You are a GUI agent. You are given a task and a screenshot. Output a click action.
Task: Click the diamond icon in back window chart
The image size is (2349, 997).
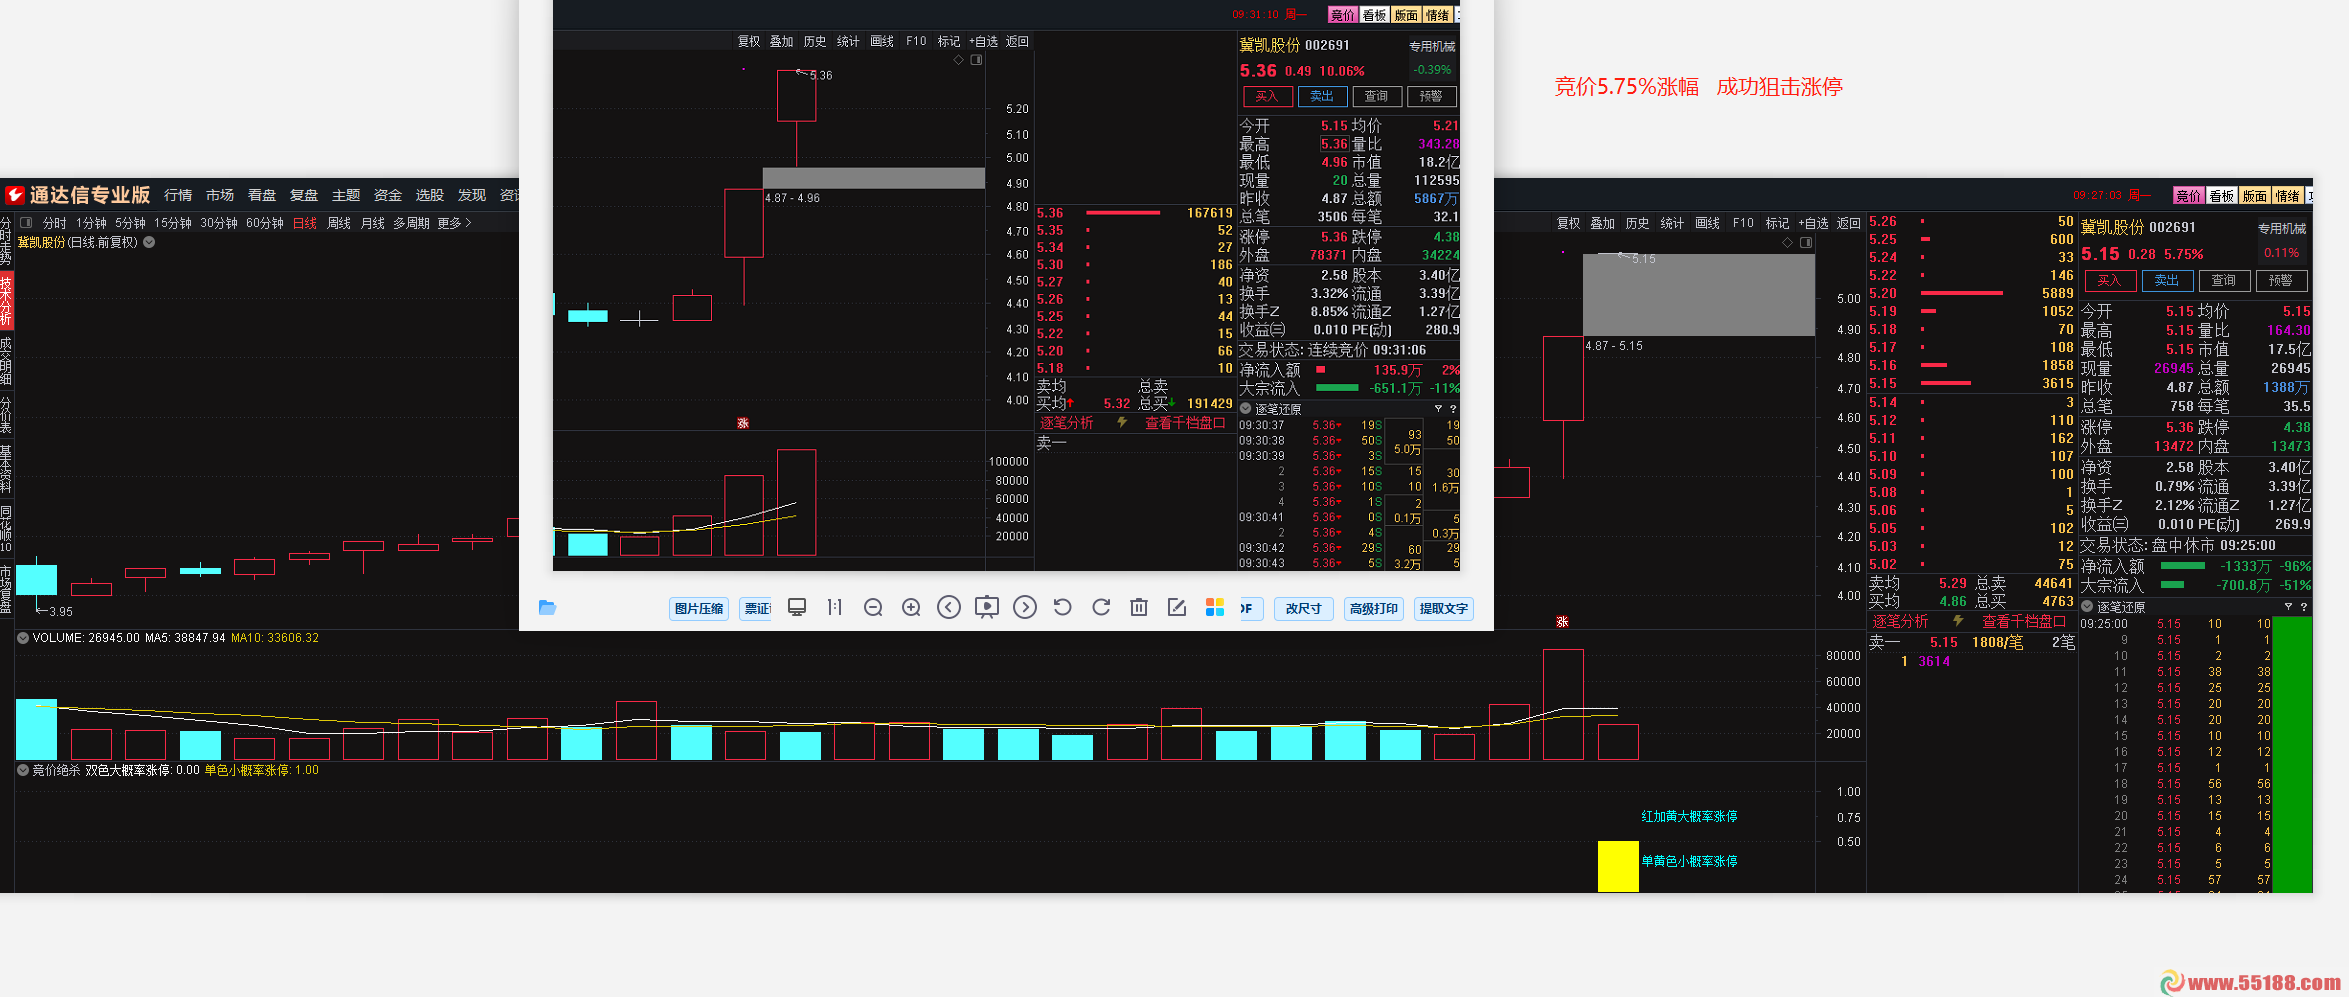(1788, 243)
